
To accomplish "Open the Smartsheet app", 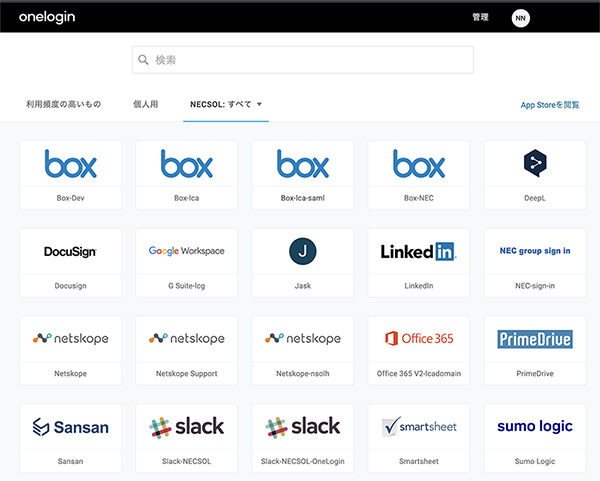I will 419,438.
